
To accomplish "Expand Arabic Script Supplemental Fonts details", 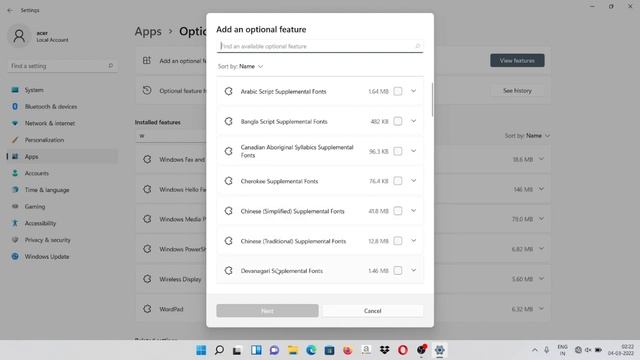I will coord(413,91).
